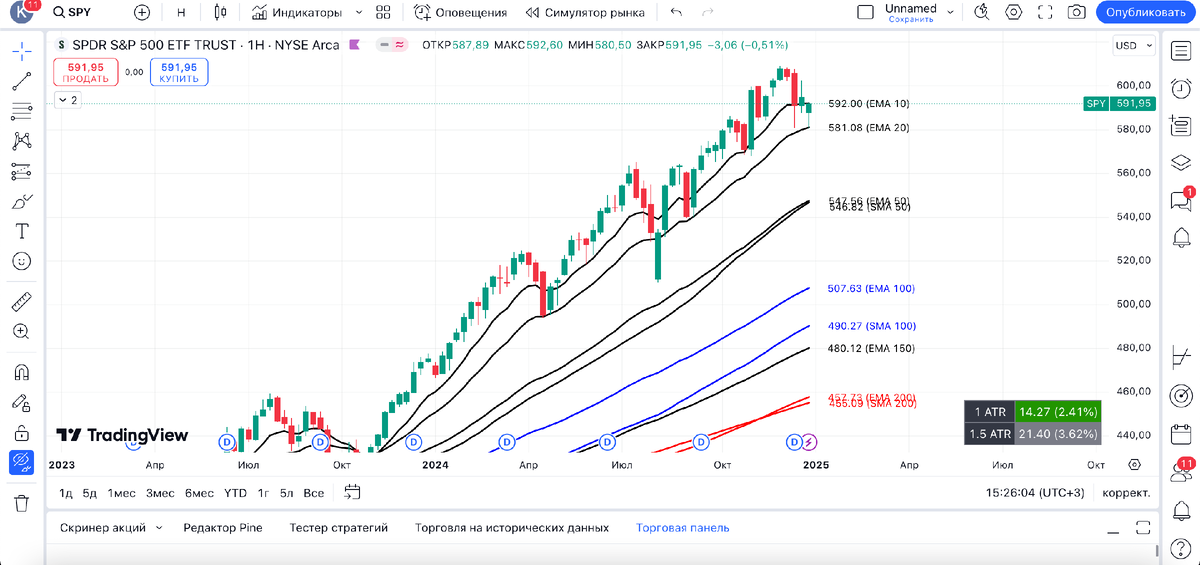Open the Индикаторы dropdown arrow
Image resolution: width=1200 pixels, height=565 pixels.
pos(358,13)
